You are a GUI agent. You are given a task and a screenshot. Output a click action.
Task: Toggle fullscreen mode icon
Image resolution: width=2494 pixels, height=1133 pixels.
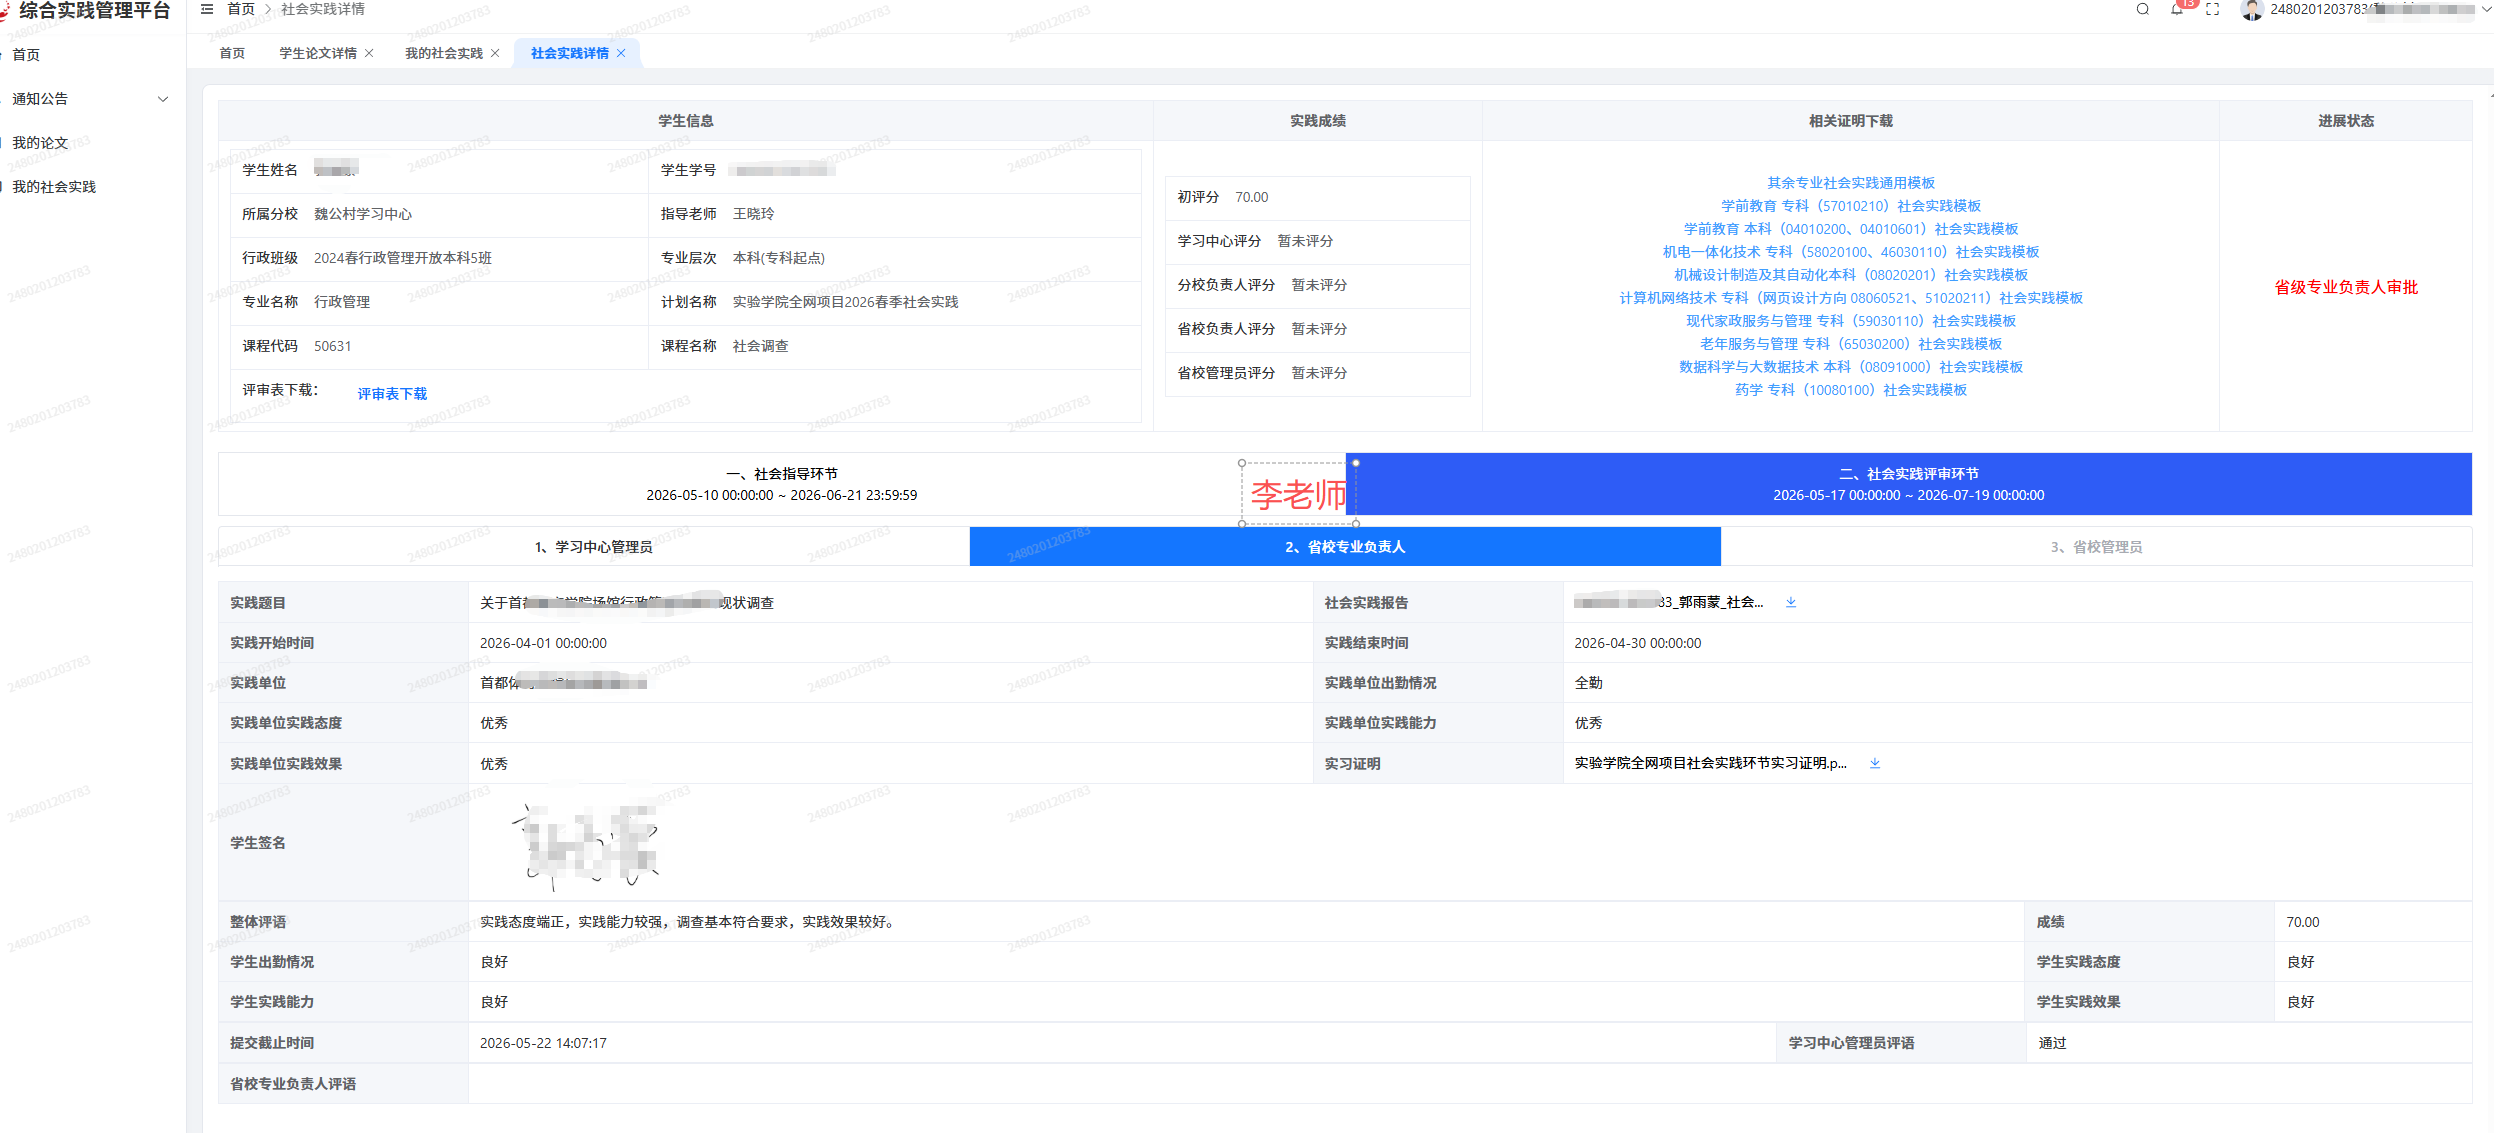coord(2213,9)
